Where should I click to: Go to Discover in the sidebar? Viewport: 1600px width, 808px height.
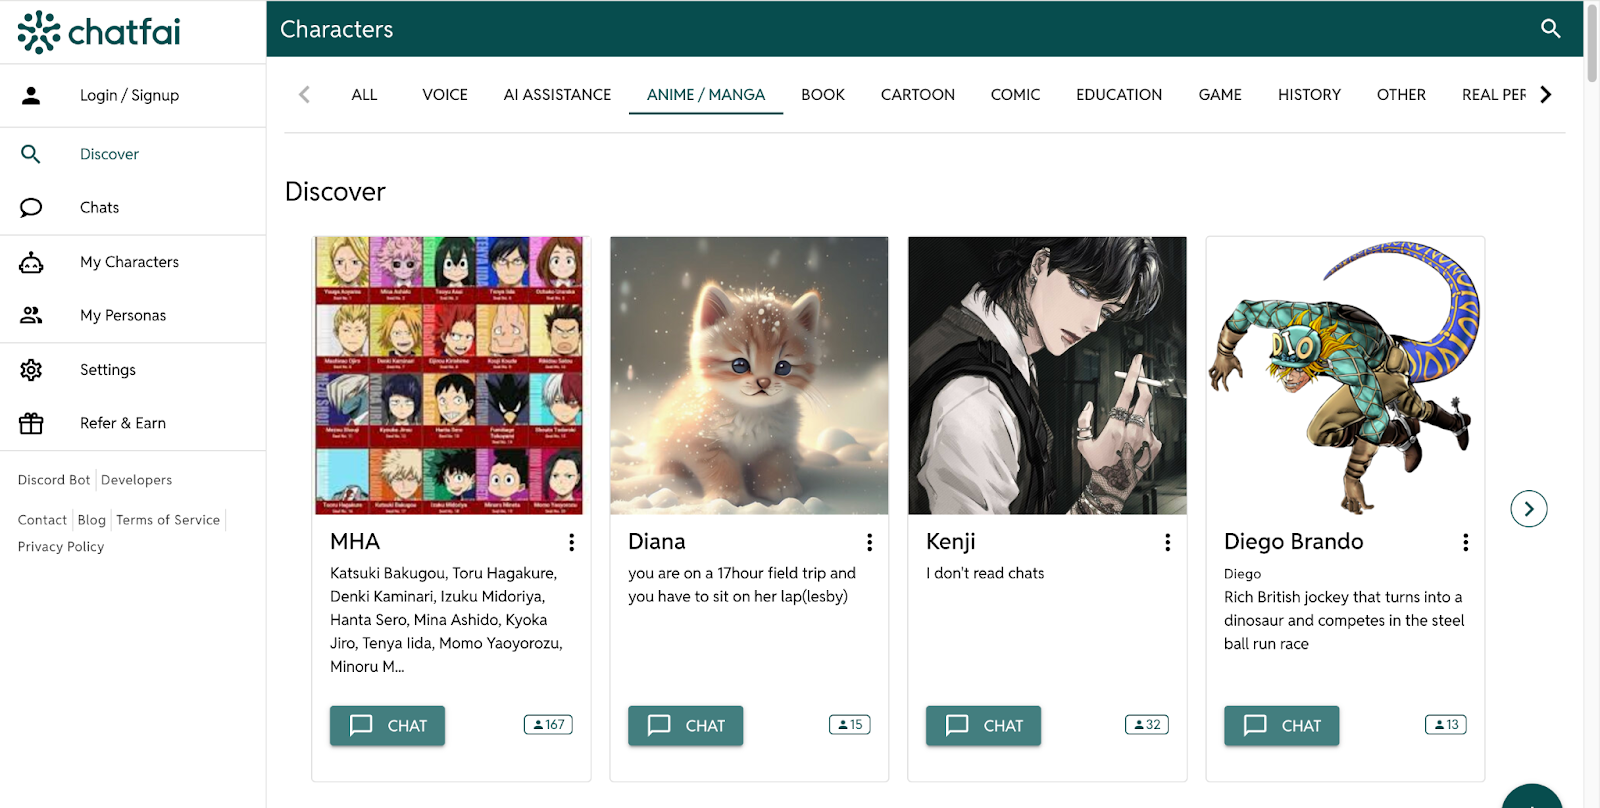point(109,154)
